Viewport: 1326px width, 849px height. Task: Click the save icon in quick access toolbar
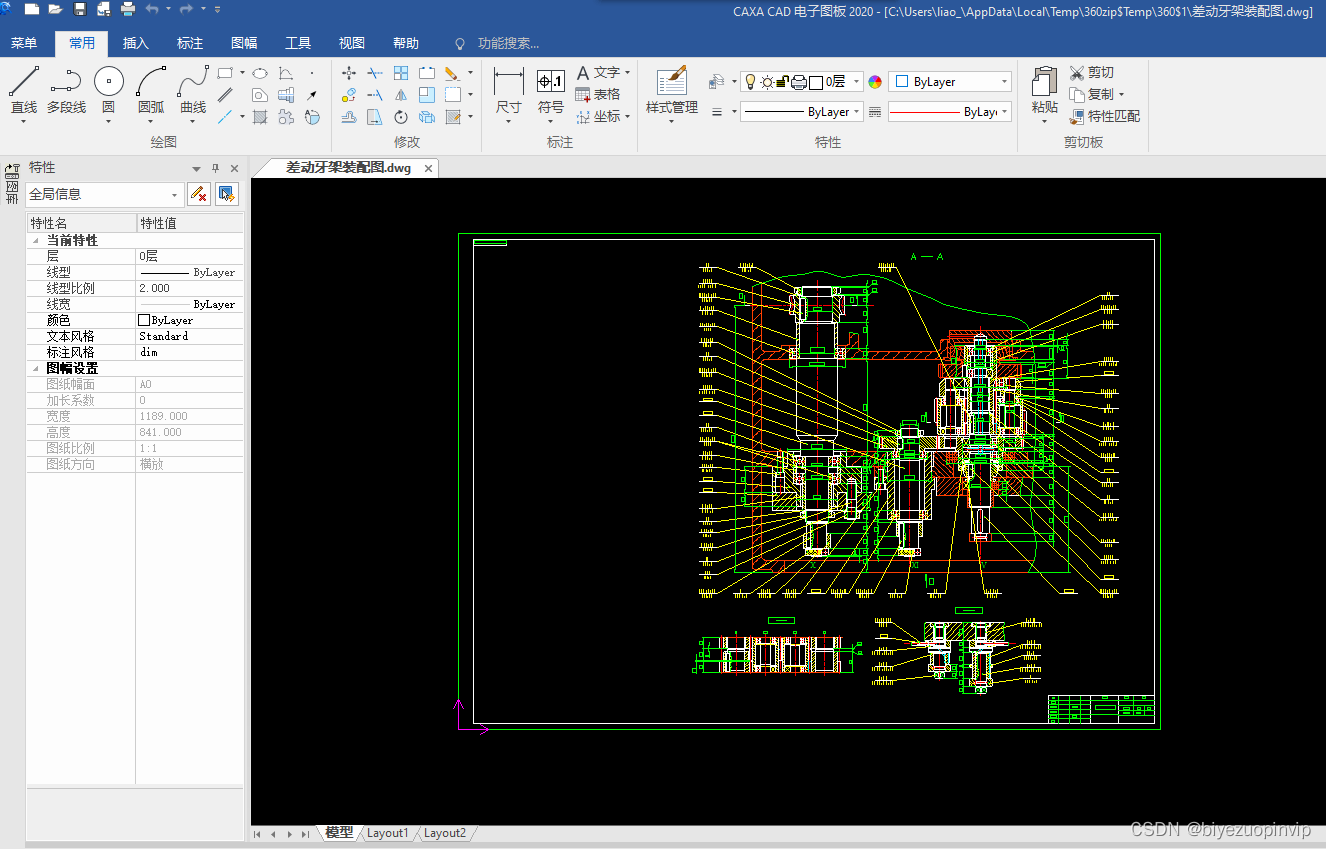79,9
